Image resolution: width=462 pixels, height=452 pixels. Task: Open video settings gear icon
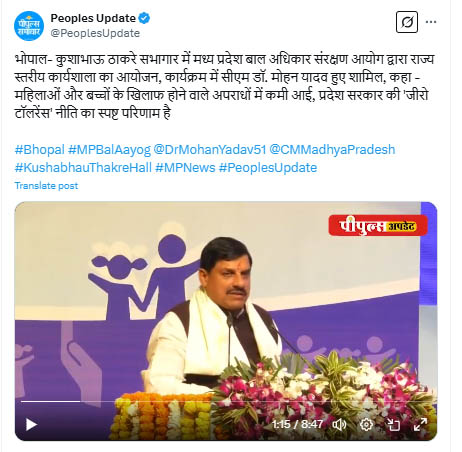(x=366, y=425)
